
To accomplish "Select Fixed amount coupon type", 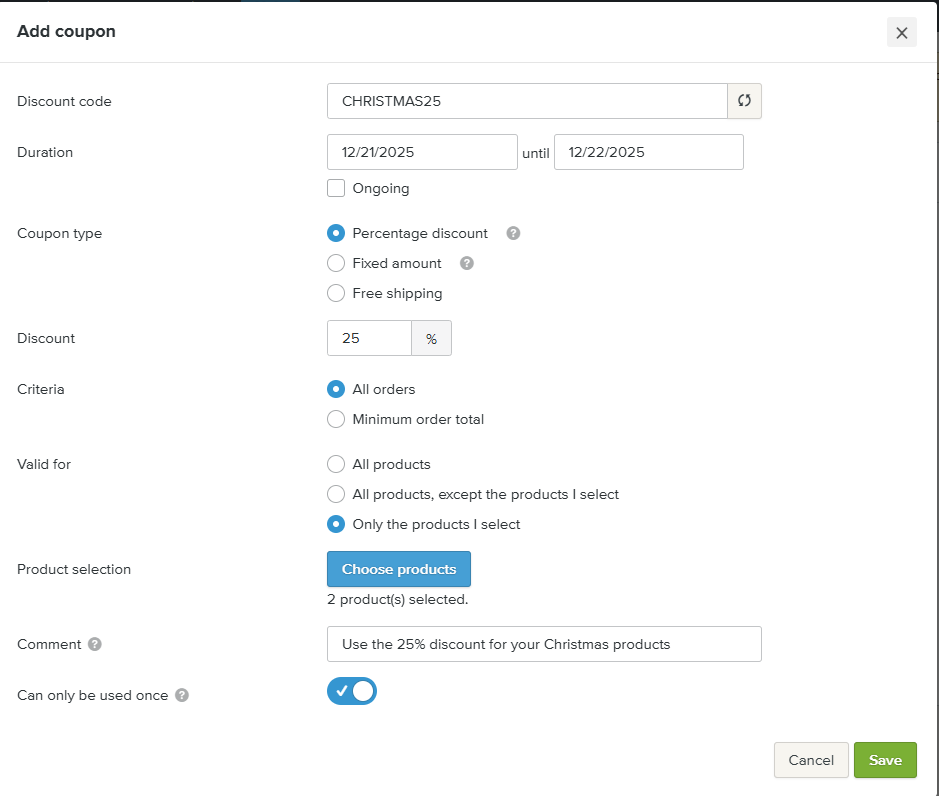I will click(336, 263).
